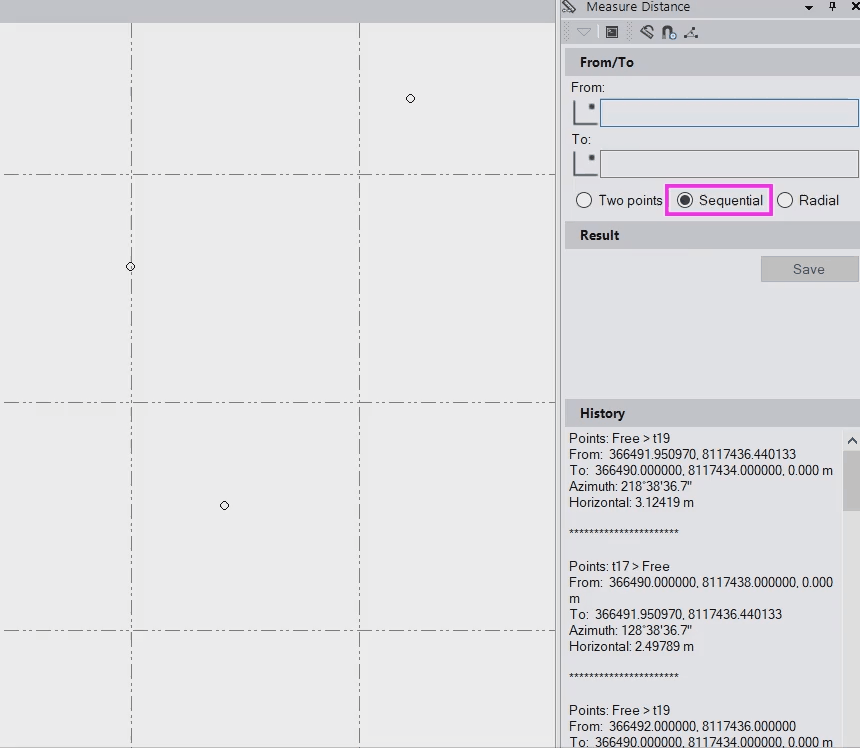This screenshot has height=748, width=860.
Task: Select the Sequential measurement mode
Action: [685, 200]
